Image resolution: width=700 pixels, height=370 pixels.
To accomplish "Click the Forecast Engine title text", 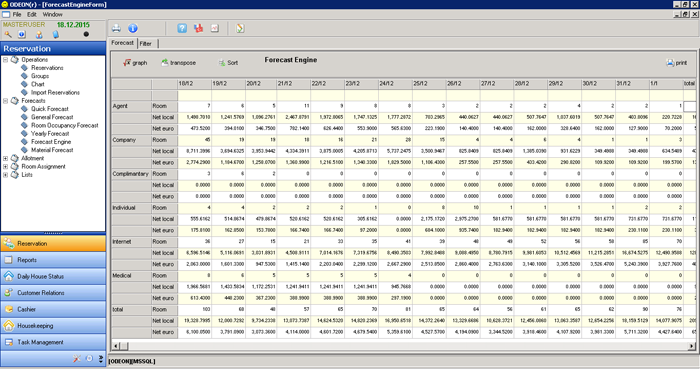I will tap(291, 60).
